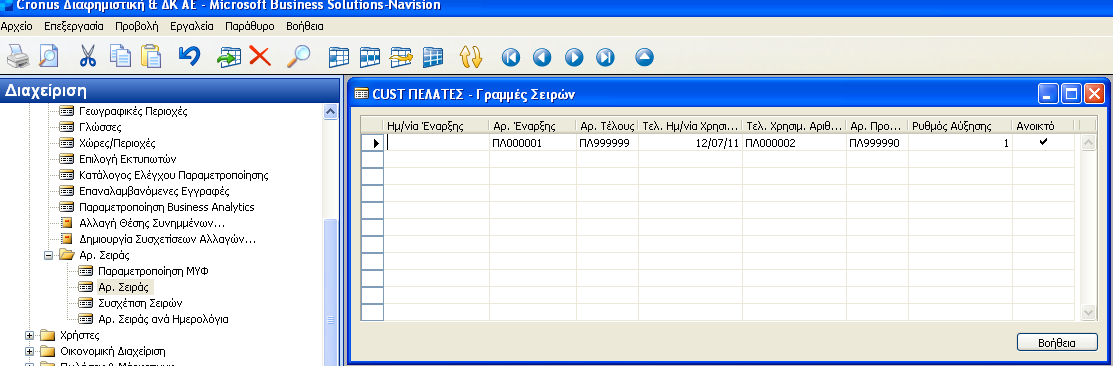This screenshot has width=1113, height=366.
Task: Click table scrollbar down arrow
Action: click(1088, 312)
